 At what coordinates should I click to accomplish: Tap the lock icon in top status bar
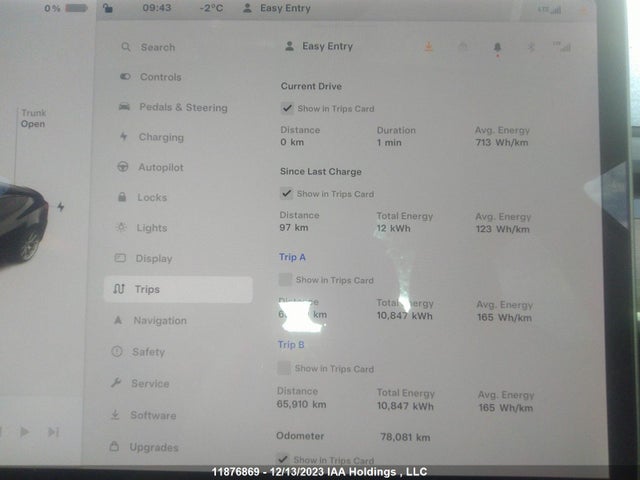click(x=108, y=8)
